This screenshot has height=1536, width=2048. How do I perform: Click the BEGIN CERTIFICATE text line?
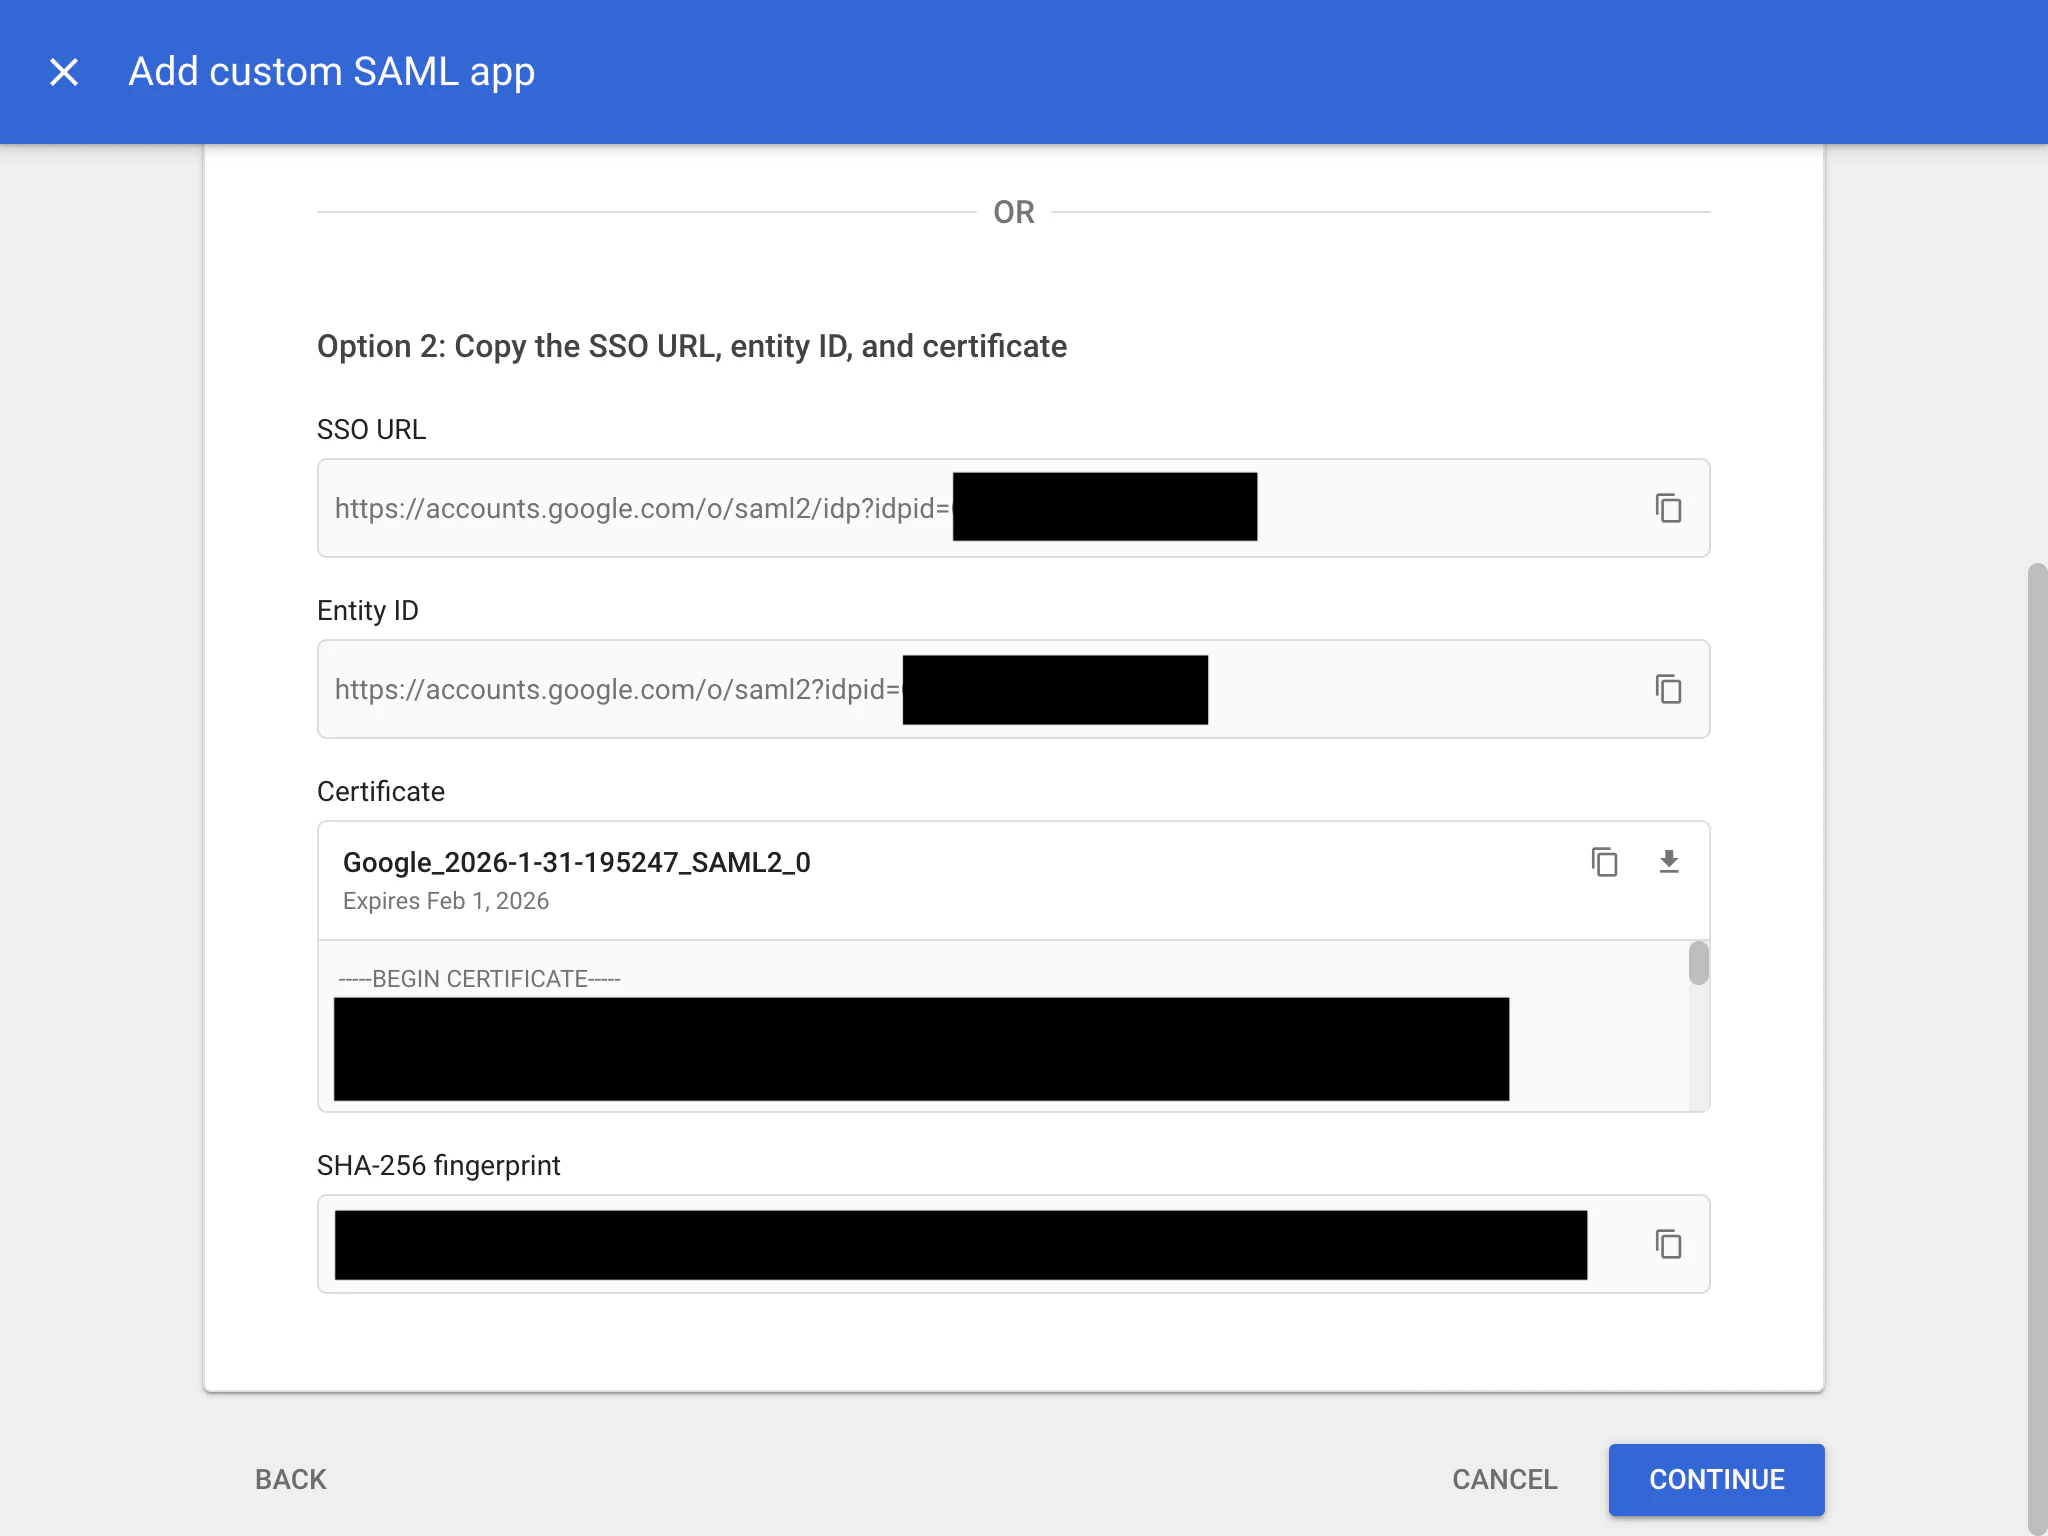click(x=479, y=978)
